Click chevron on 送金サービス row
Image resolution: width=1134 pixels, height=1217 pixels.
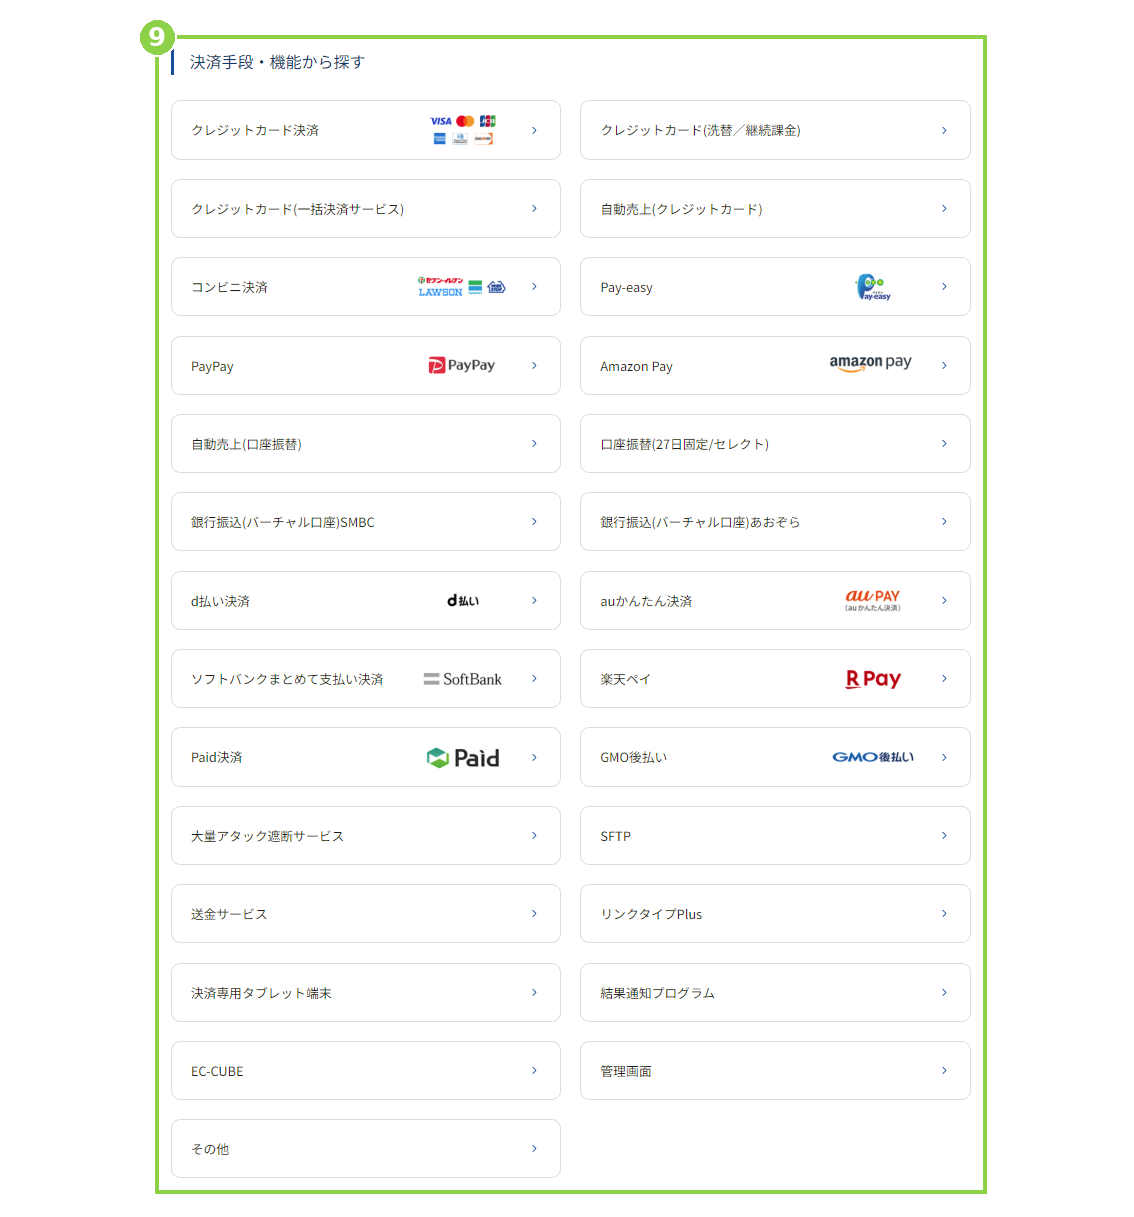(534, 913)
